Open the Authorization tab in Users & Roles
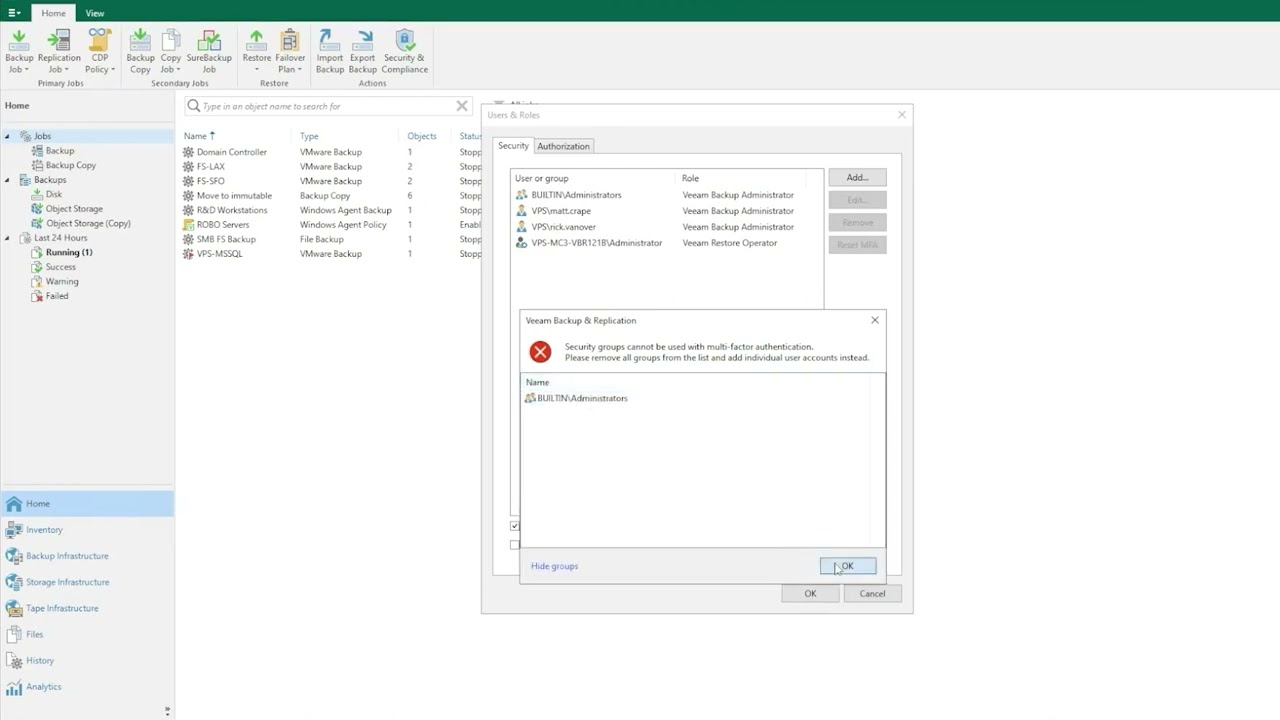Image resolution: width=1280 pixels, height=720 pixels. pos(563,146)
